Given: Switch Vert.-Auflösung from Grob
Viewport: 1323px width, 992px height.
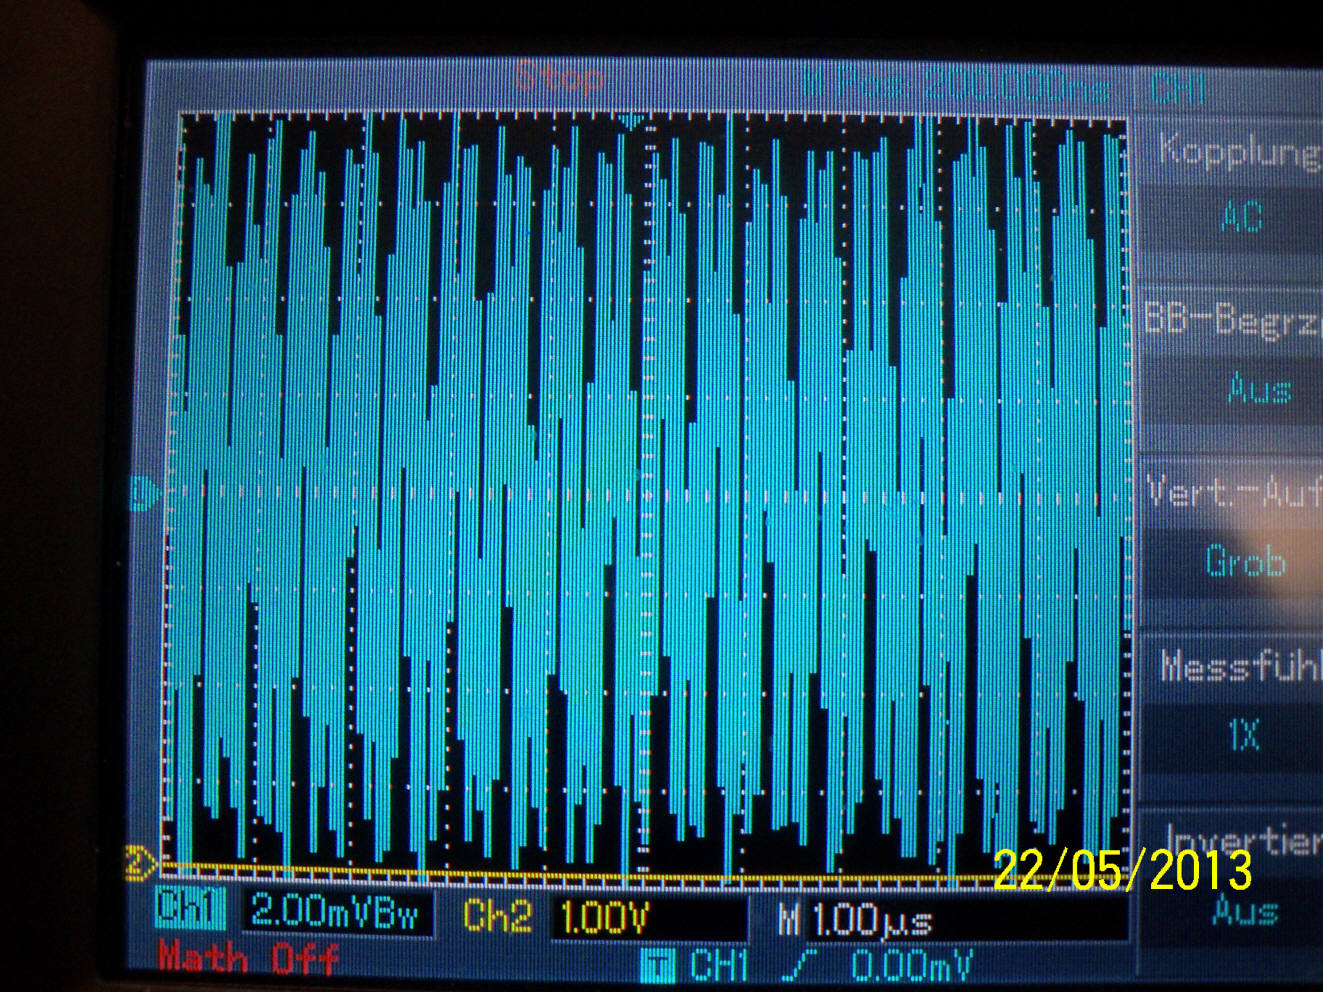Looking at the screenshot, I should point(1245,561).
